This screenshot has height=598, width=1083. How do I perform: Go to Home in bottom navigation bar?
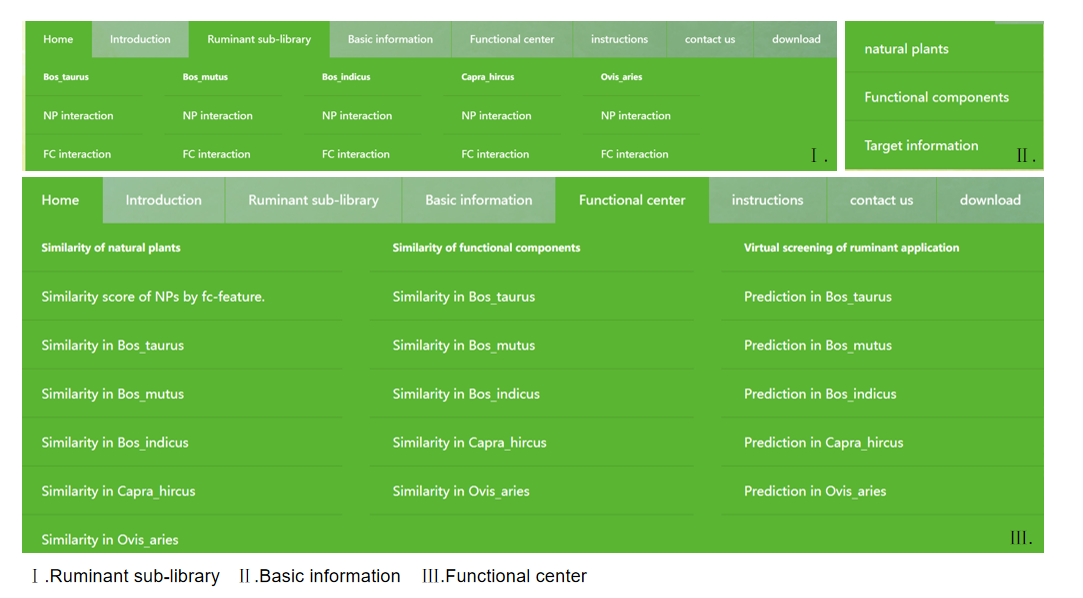pyautogui.click(x=60, y=200)
